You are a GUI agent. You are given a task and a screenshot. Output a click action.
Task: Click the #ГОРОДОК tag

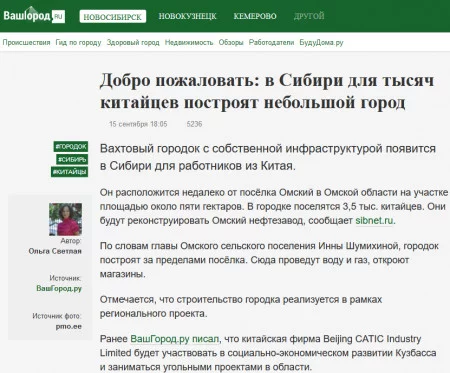(x=71, y=146)
